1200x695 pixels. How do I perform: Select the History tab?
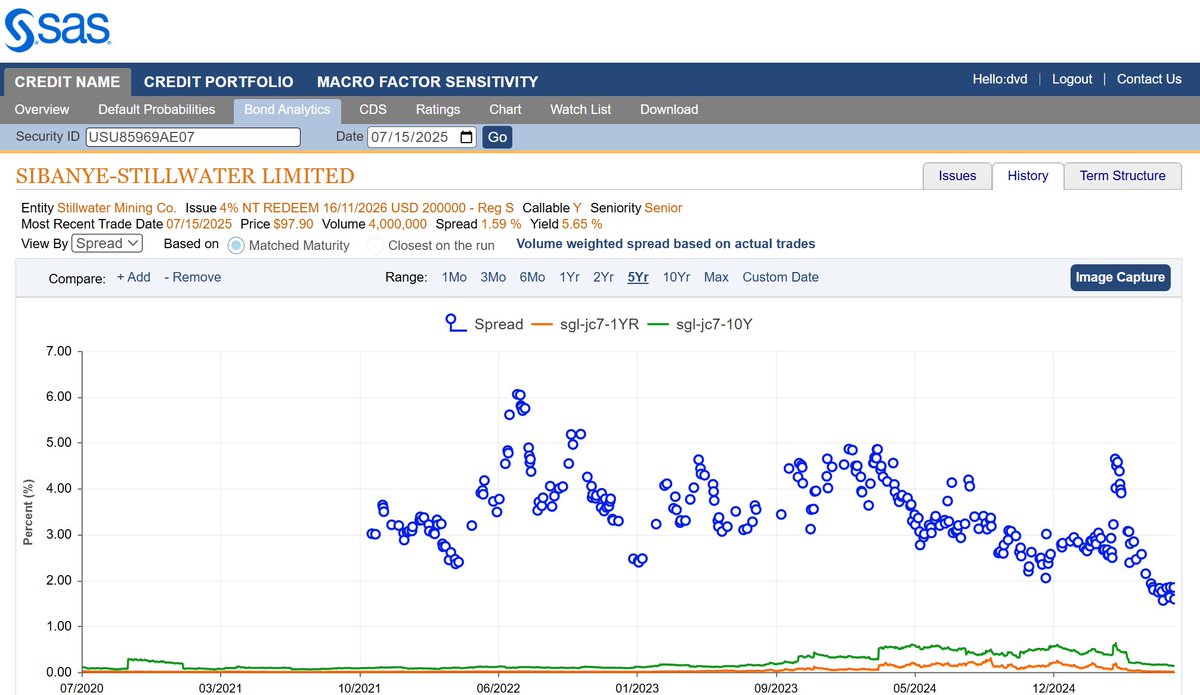click(x=1028, y=176)
